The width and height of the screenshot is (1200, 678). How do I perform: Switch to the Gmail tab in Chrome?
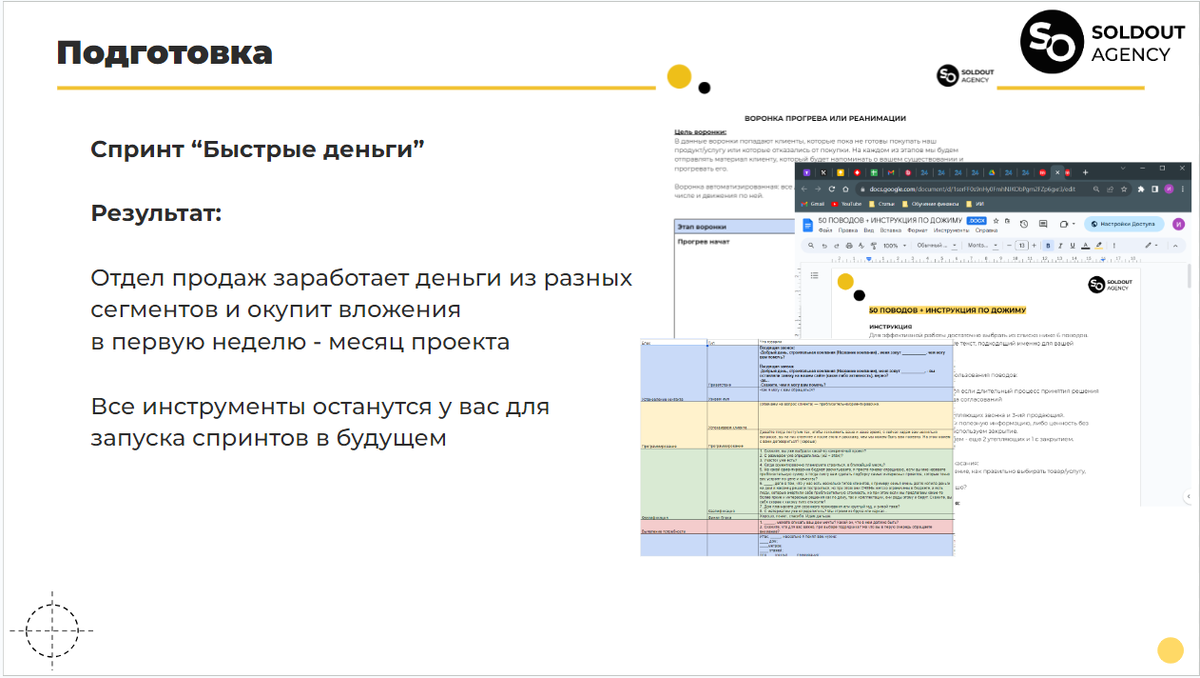tap(891, 172)
